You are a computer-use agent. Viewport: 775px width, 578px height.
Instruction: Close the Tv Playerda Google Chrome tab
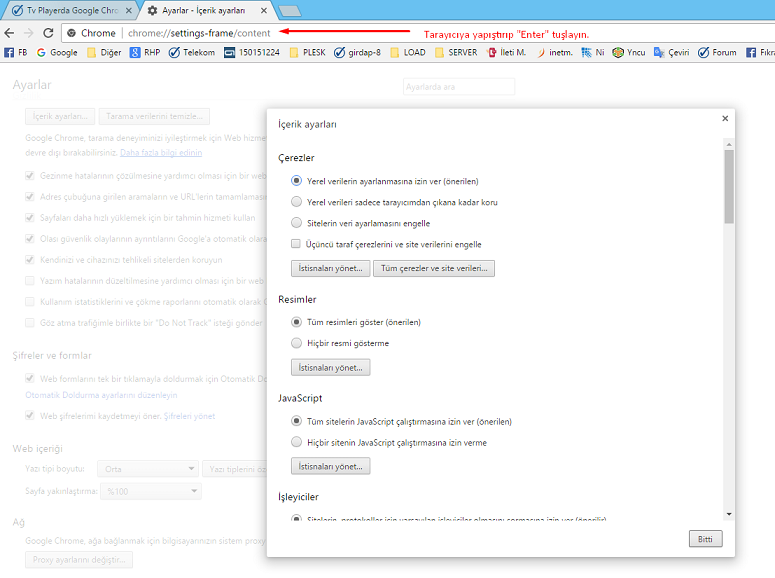129,10
